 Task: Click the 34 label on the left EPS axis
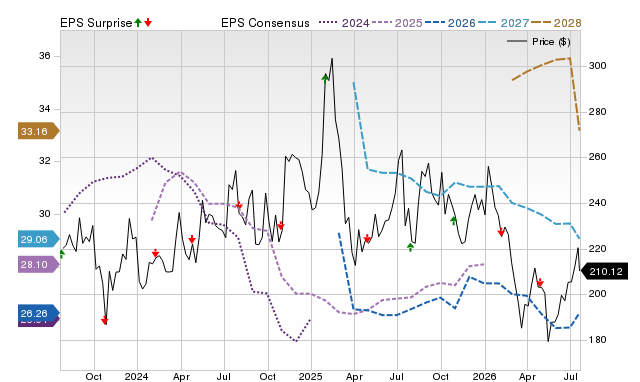coord(44,109)
